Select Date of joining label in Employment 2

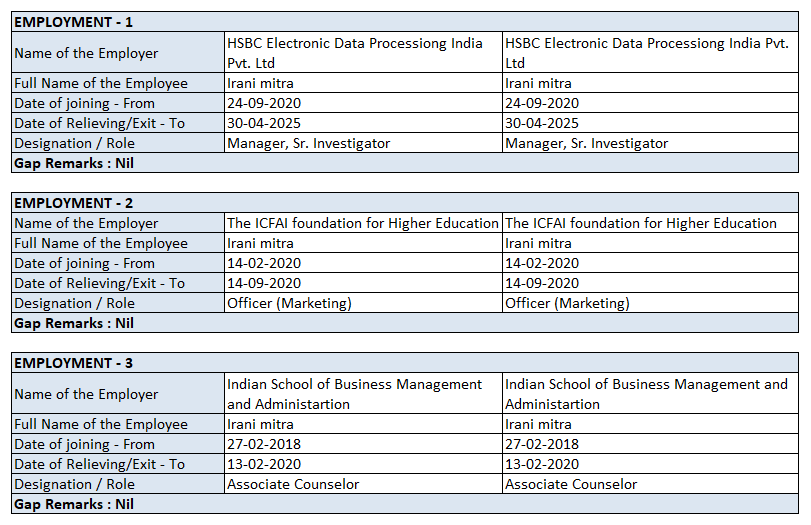(85, 264)
